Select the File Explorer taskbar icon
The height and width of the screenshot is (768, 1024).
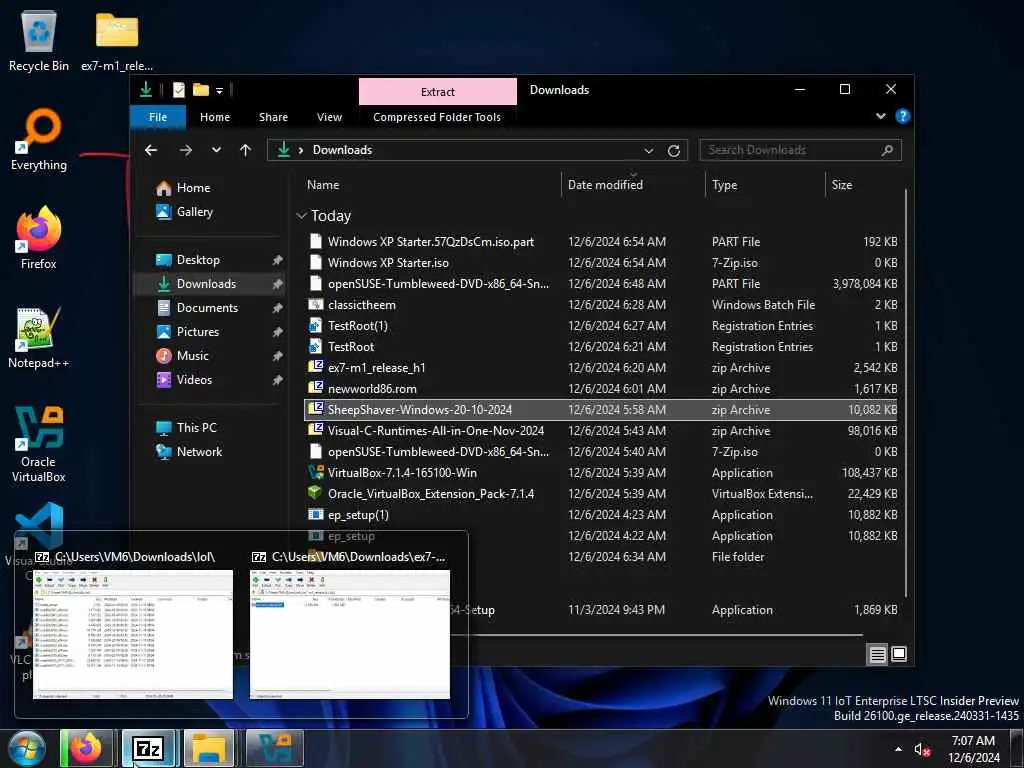209,748
